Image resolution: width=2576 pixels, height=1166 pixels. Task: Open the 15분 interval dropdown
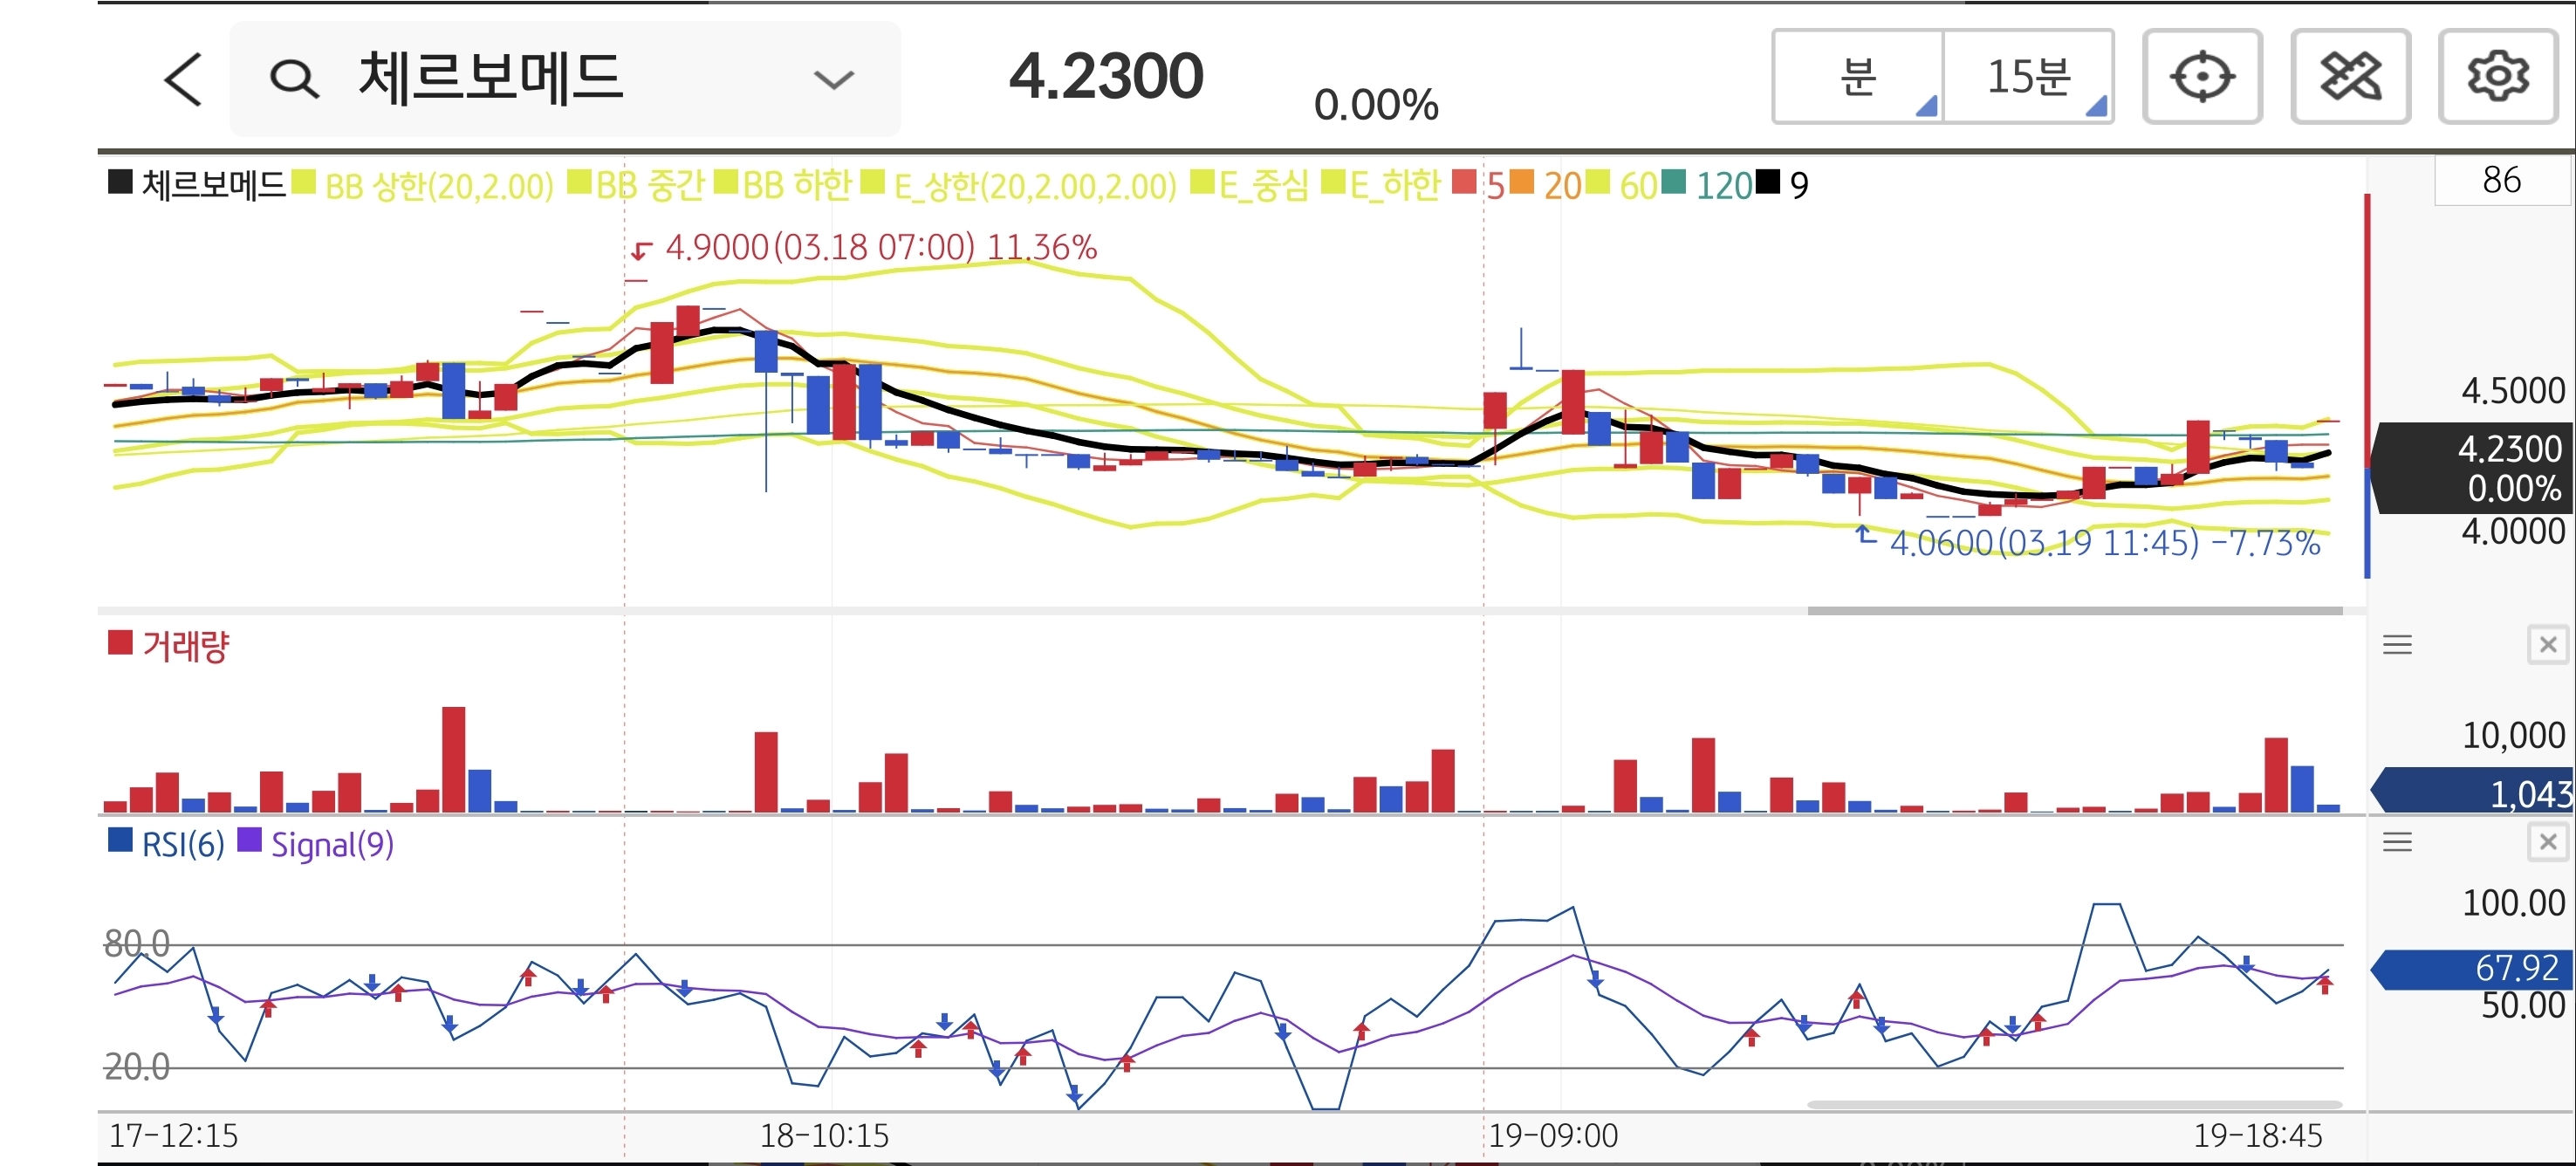pos(2028,77)
